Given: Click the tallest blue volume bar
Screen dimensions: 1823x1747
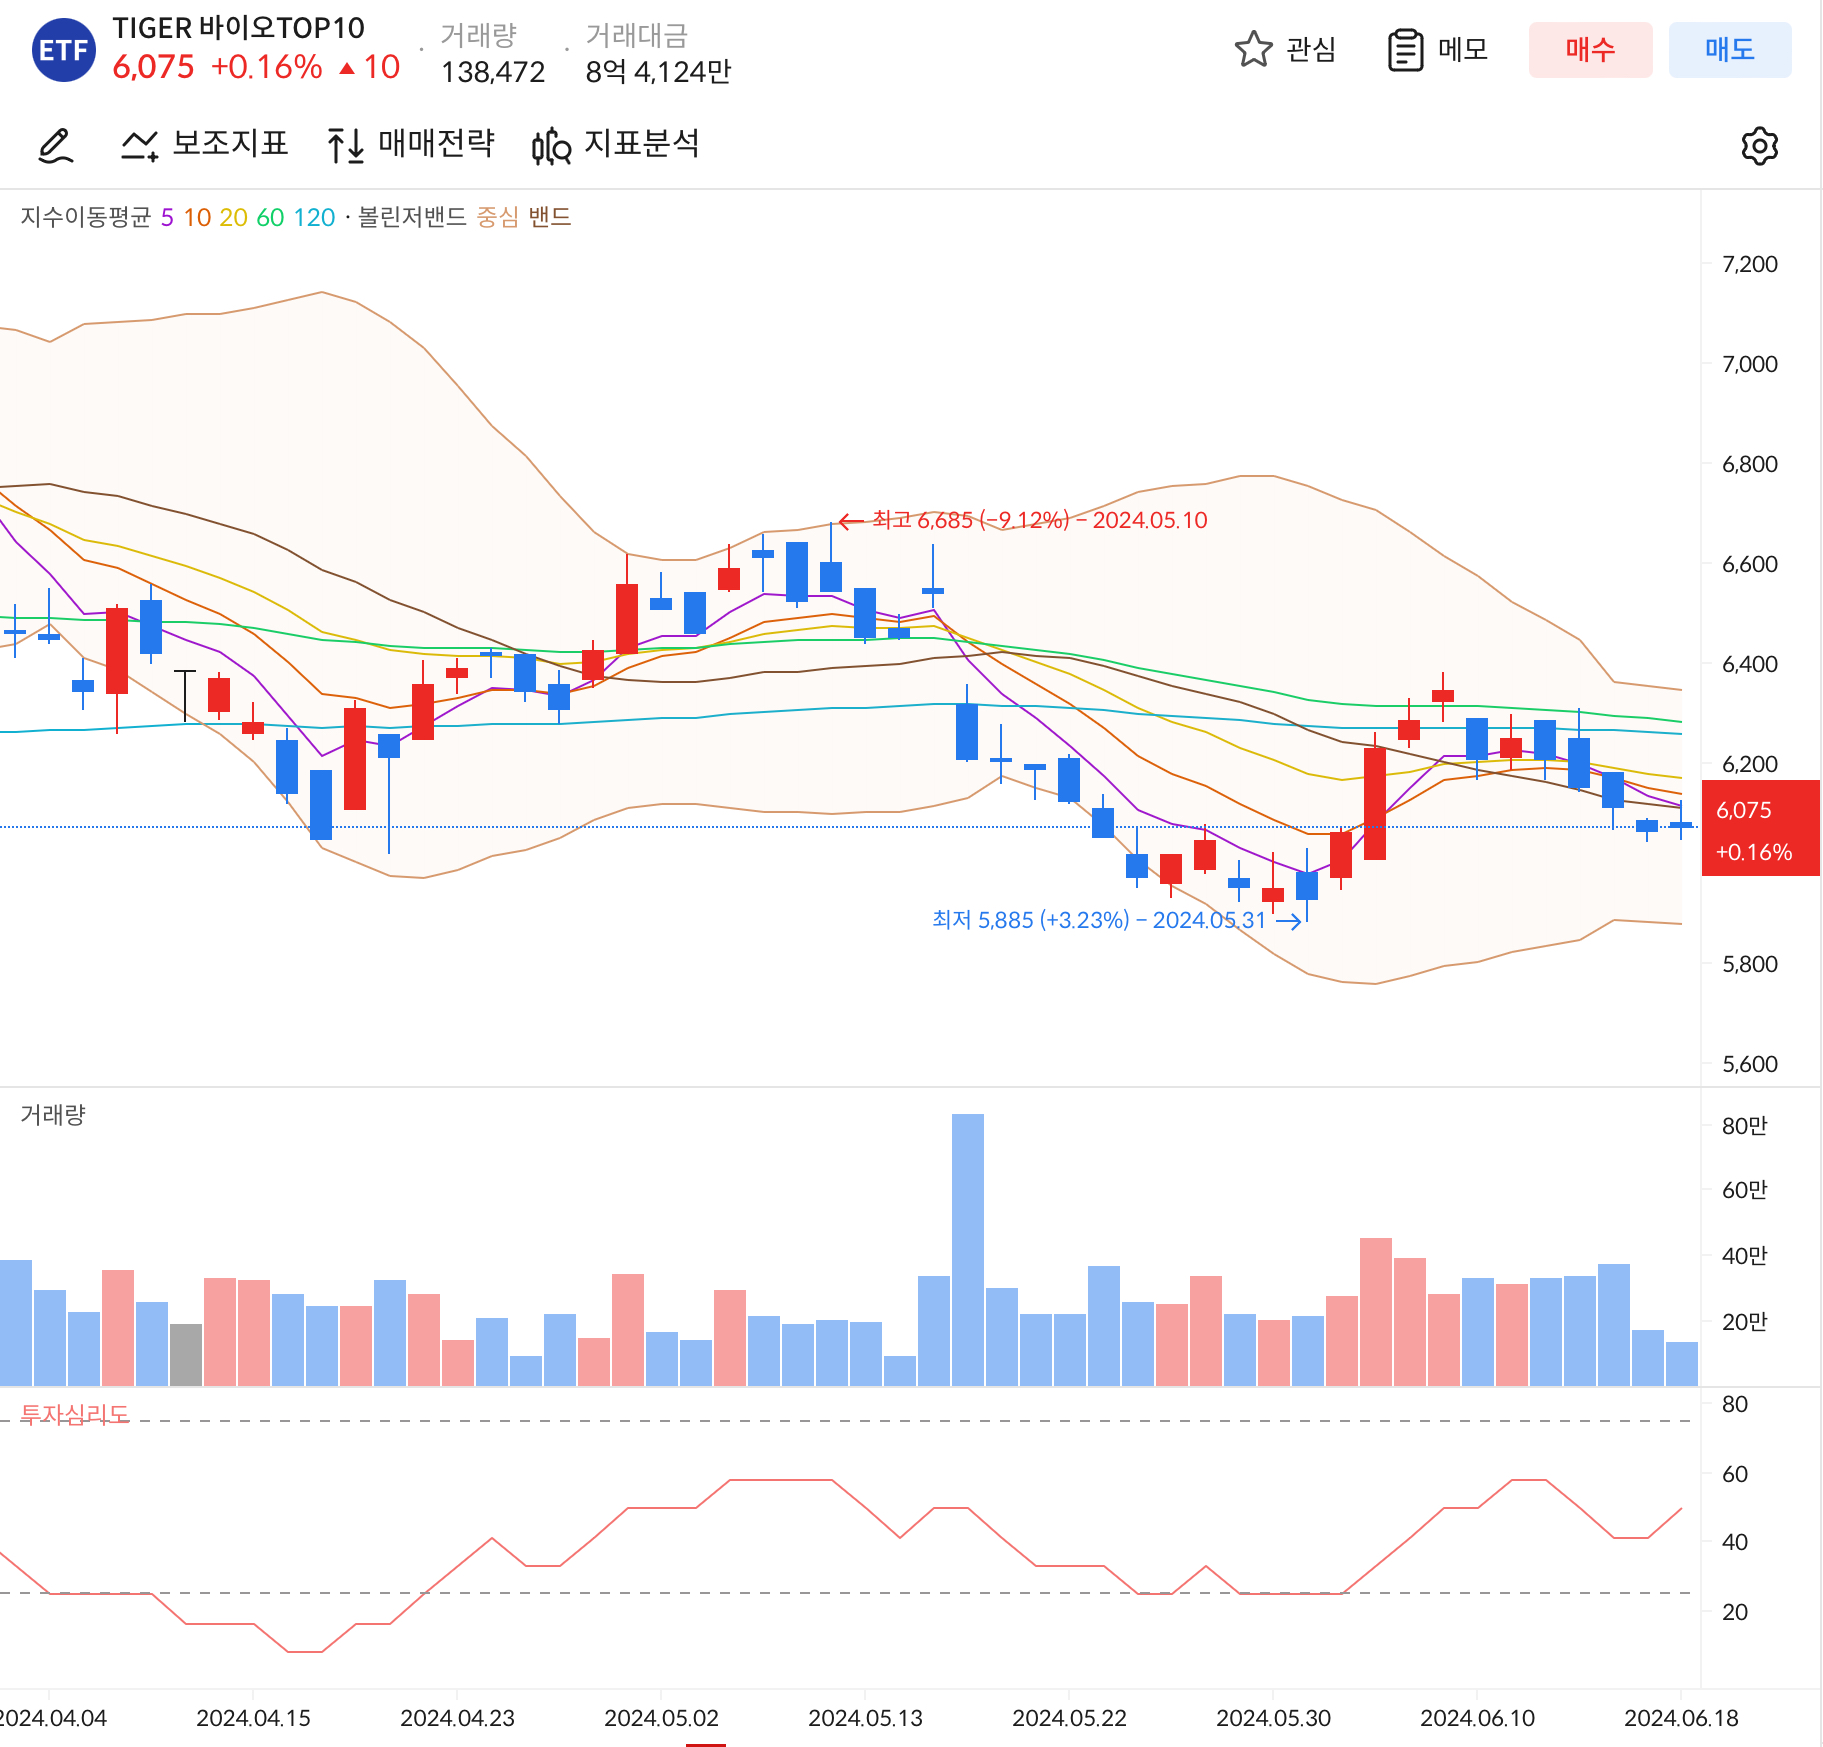Looking at the screenshot, I should coord(968,1250).
